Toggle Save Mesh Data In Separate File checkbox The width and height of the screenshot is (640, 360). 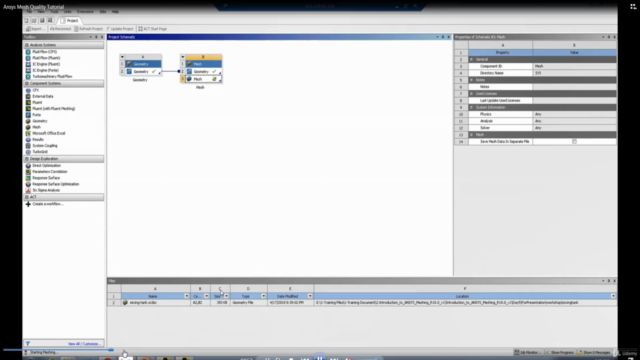574,142
